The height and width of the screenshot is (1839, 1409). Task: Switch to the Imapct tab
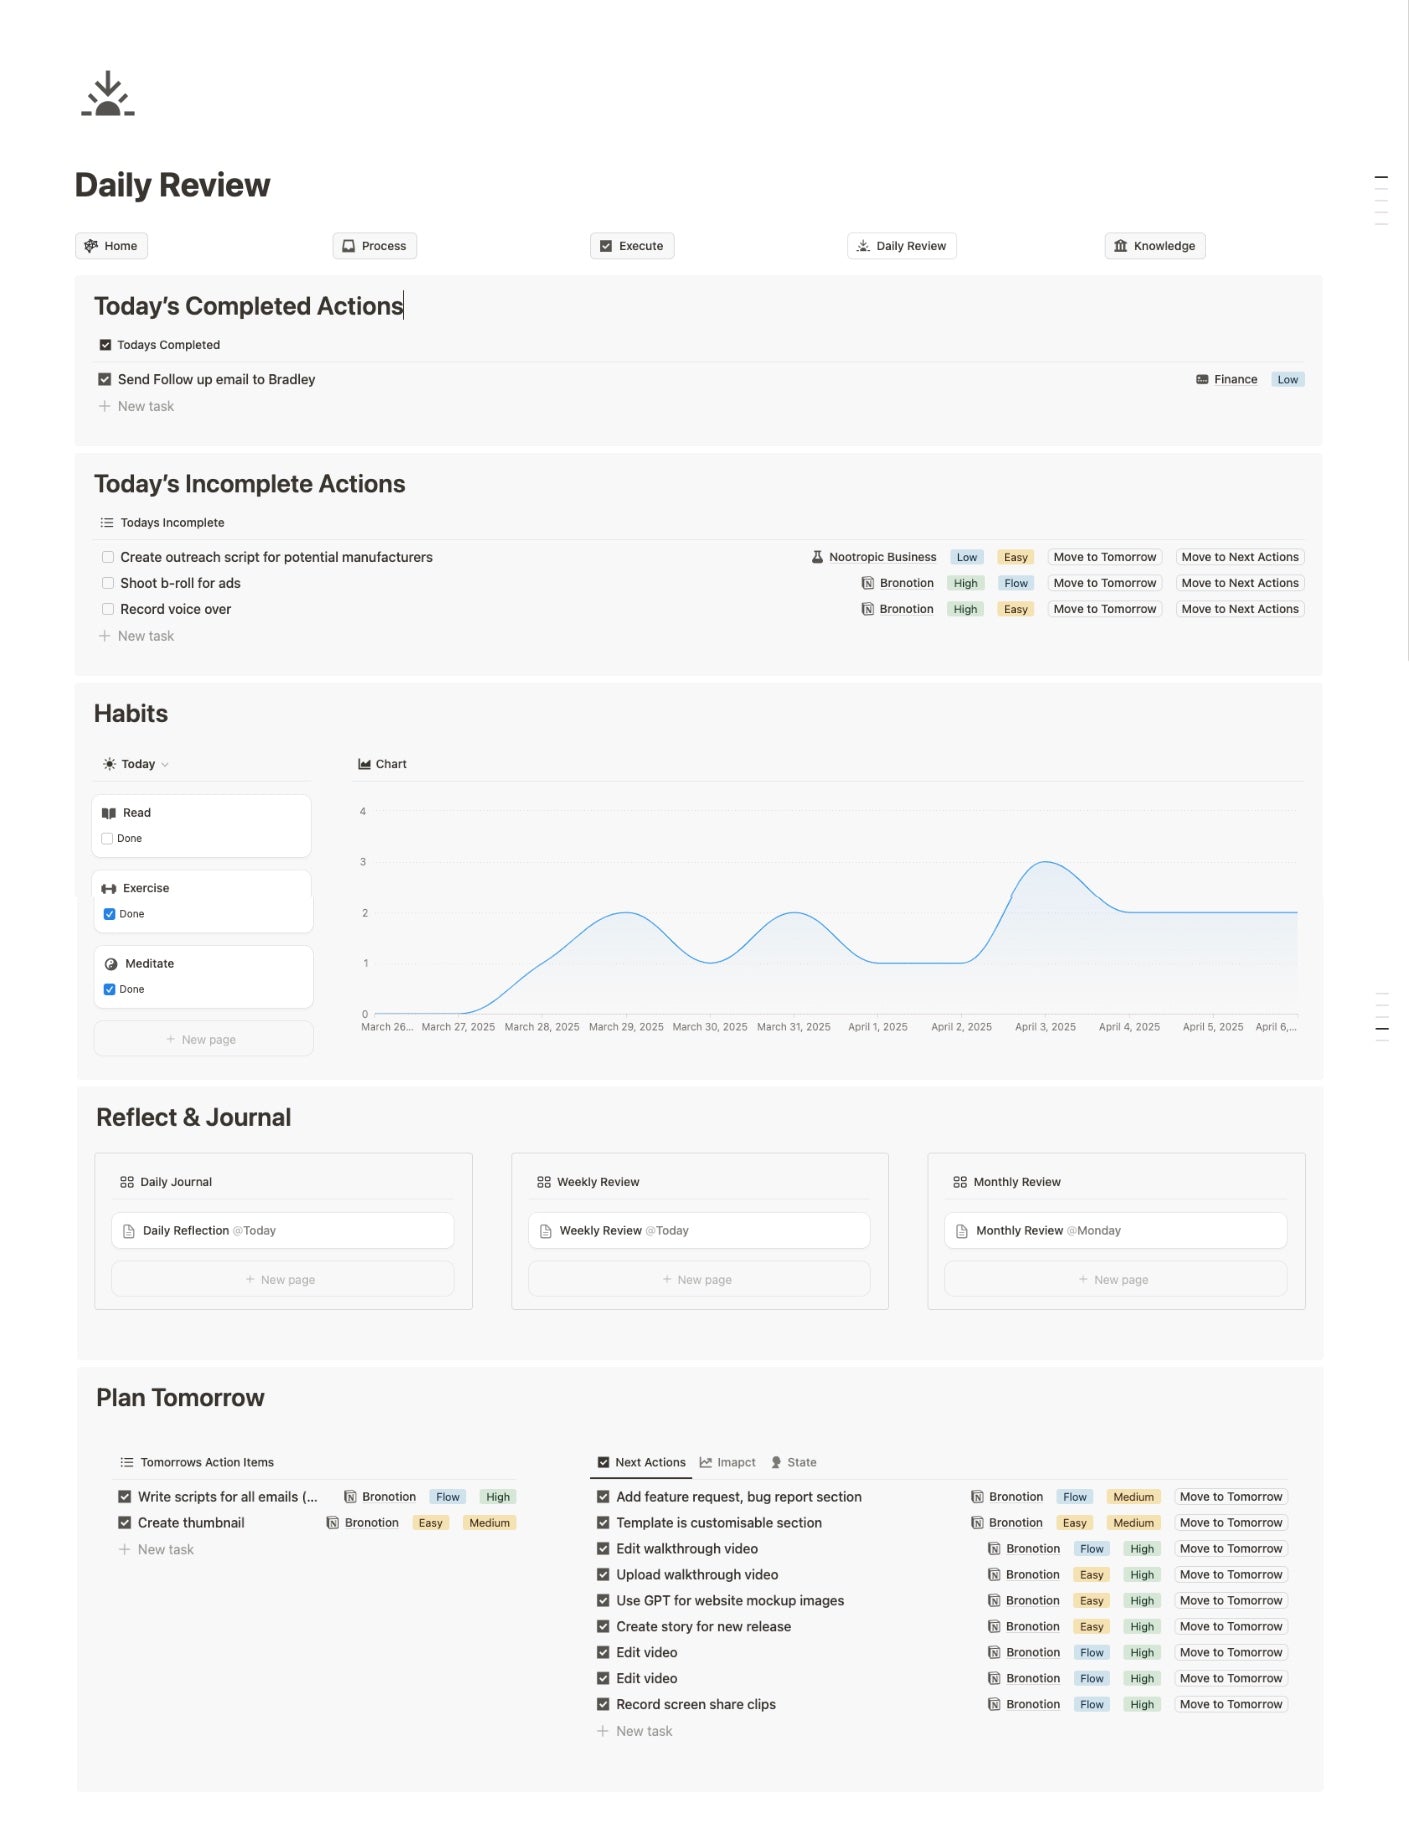pyautogui.click(x=728, y=1462)
